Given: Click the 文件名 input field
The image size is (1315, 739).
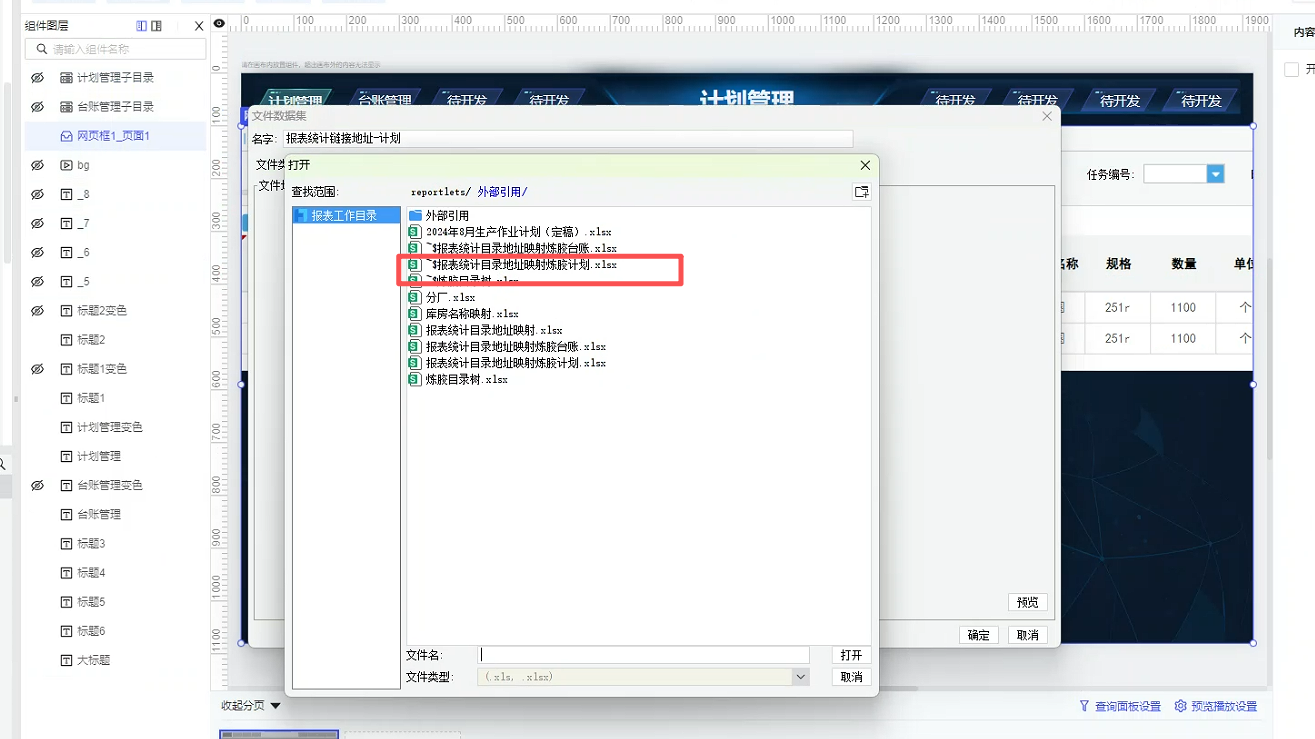Looking at the screenshot, I should pos(644,655).
